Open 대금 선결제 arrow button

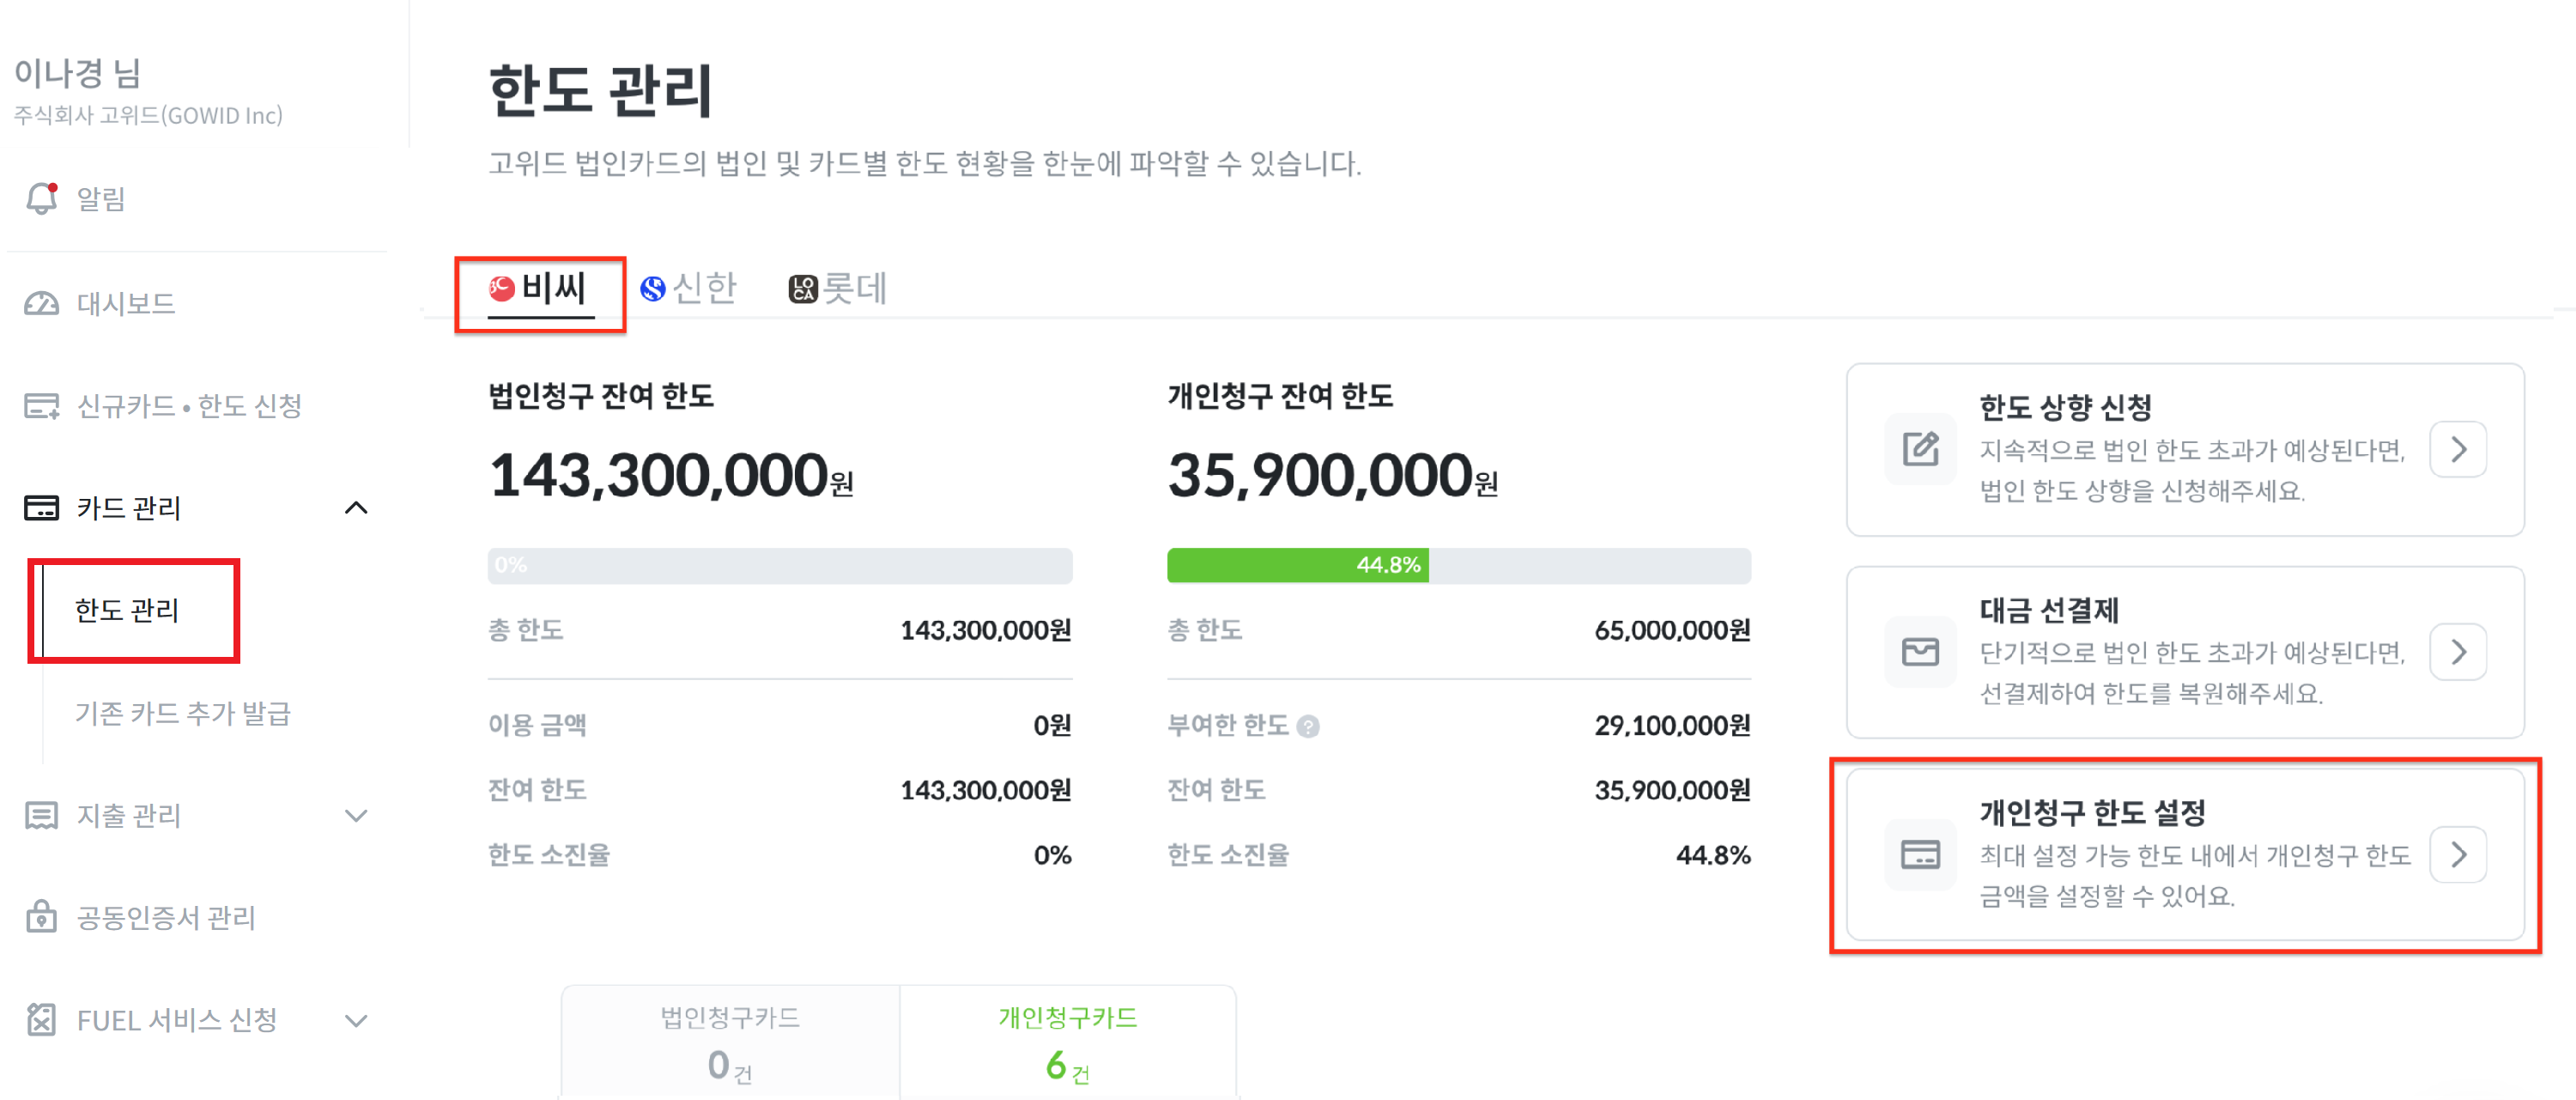pos(2458,653)
